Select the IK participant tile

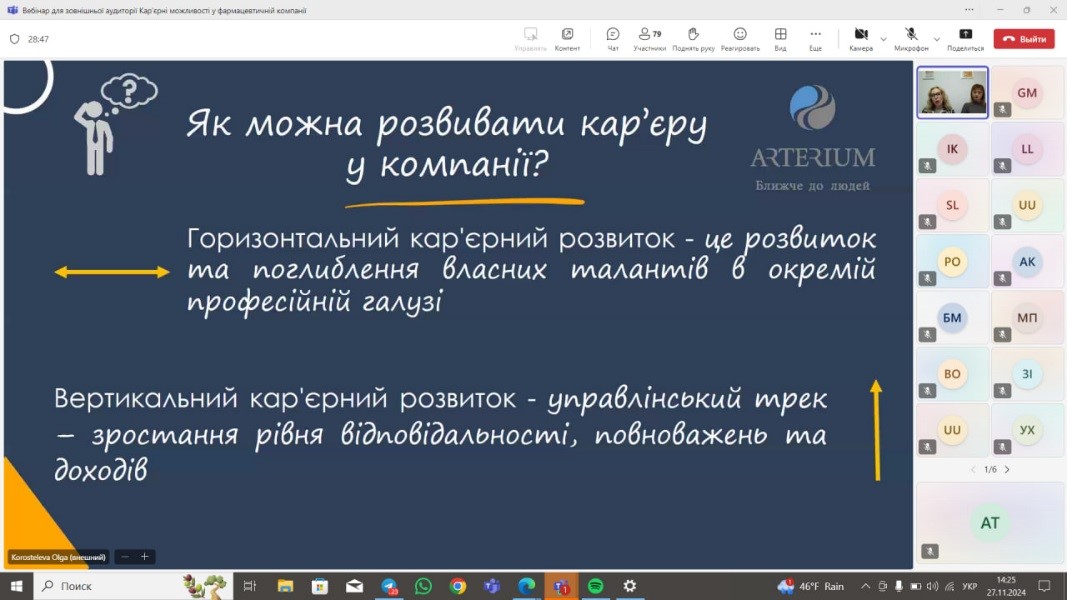952,149
